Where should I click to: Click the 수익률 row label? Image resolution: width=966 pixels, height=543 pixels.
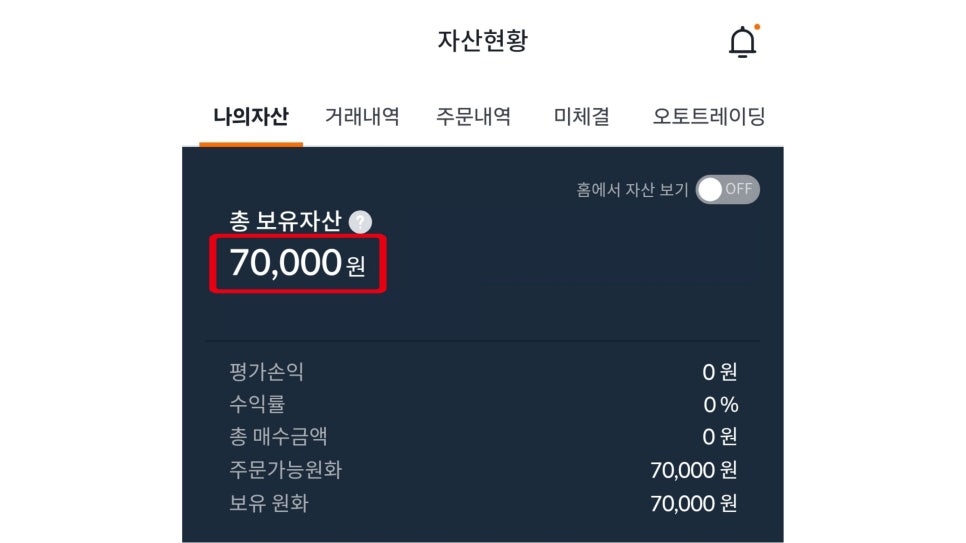tap(258, 404)
